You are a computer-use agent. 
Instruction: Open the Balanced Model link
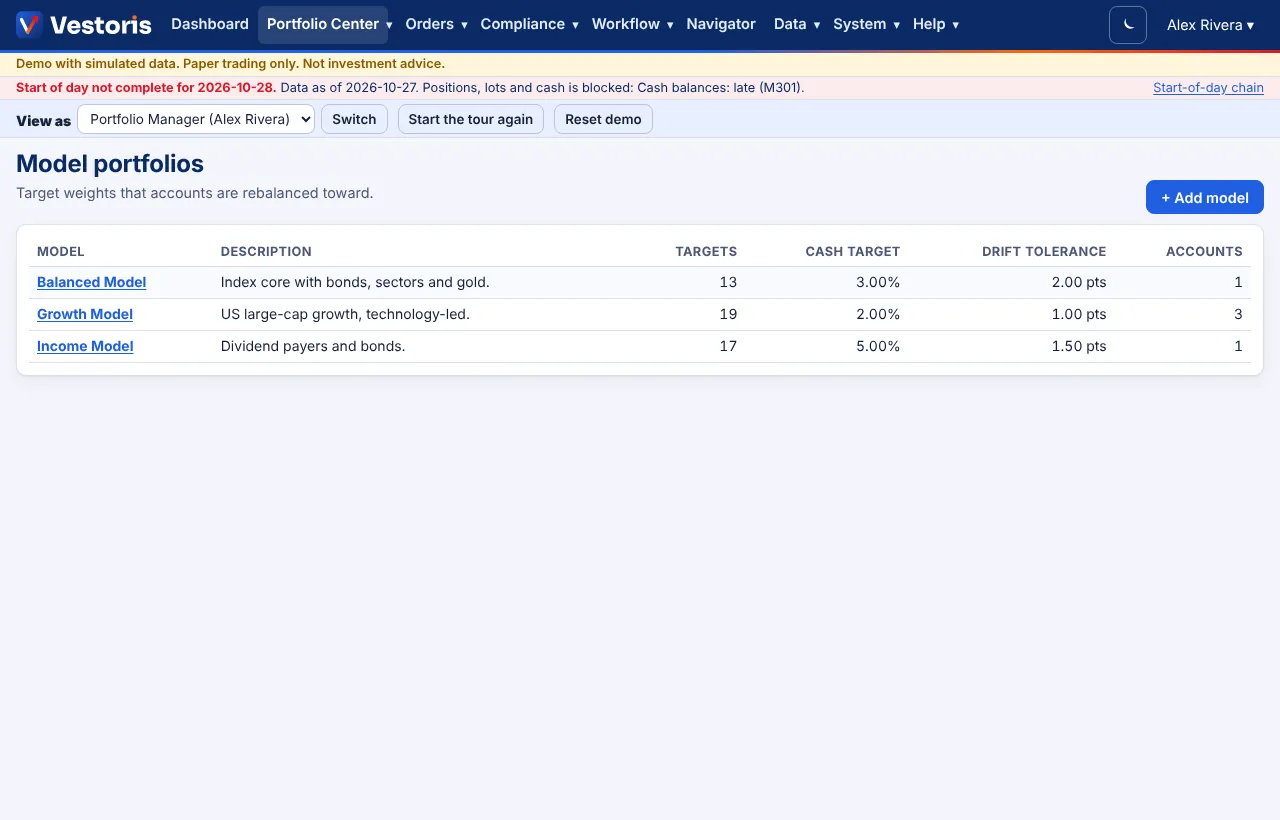tap(91, 282)
